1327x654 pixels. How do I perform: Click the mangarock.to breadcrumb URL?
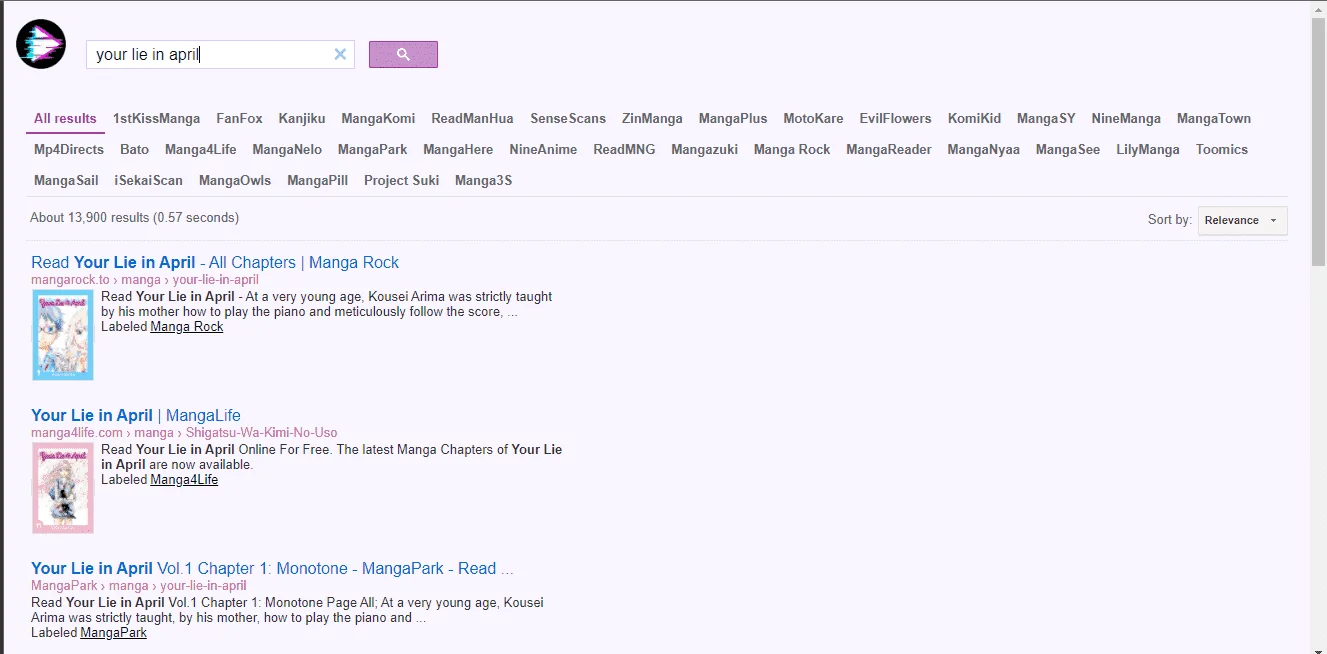(x=145, y=280)
